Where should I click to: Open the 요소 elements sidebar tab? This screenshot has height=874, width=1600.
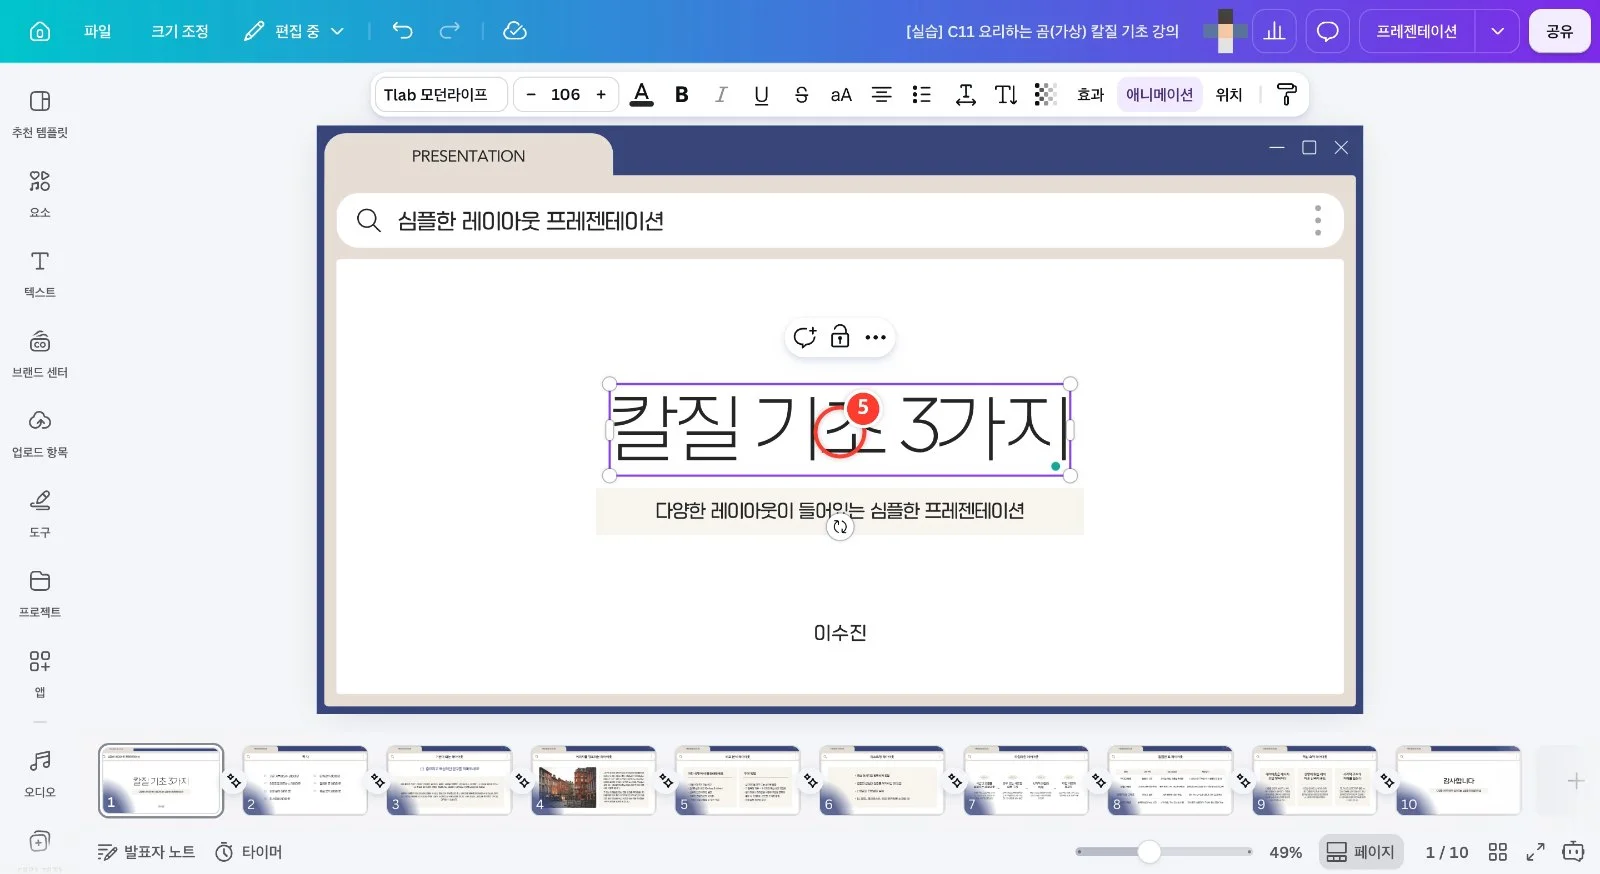(40, 193)
